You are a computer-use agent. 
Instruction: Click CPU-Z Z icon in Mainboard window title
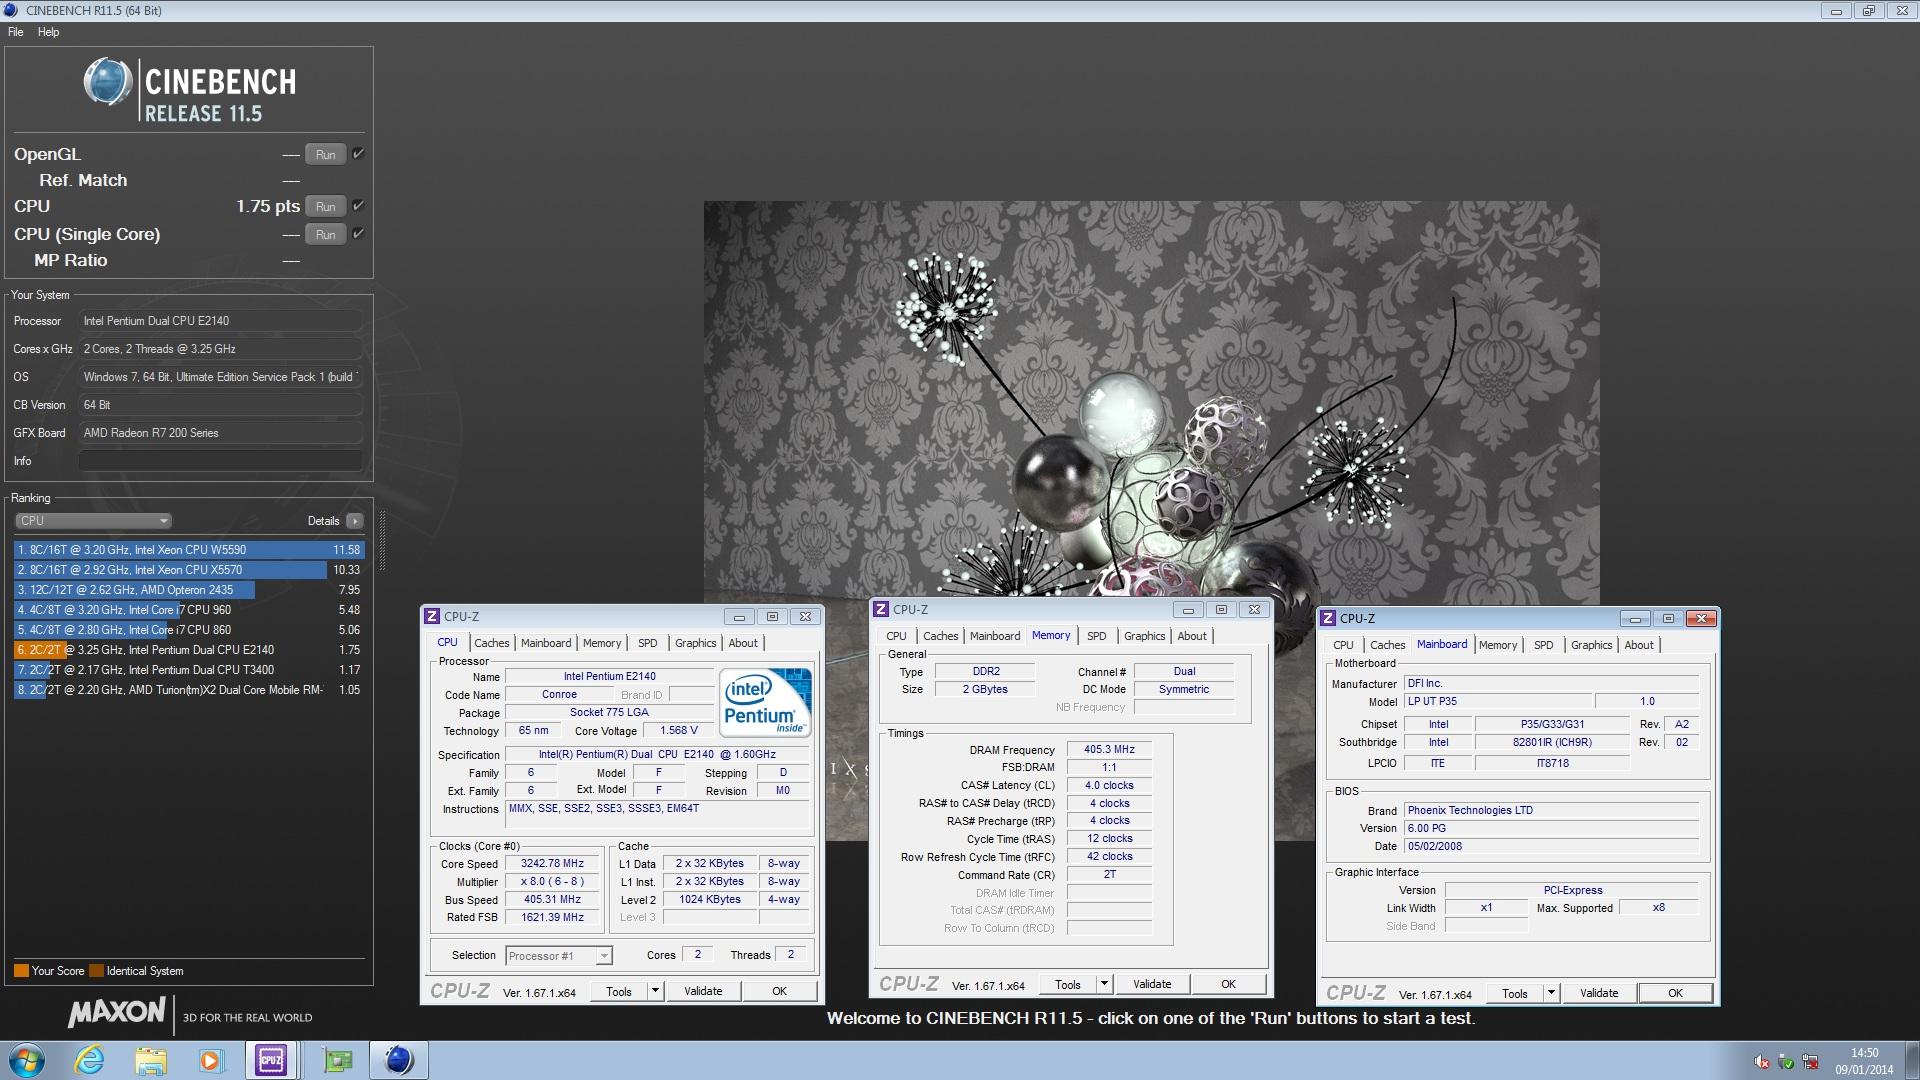1328,618
